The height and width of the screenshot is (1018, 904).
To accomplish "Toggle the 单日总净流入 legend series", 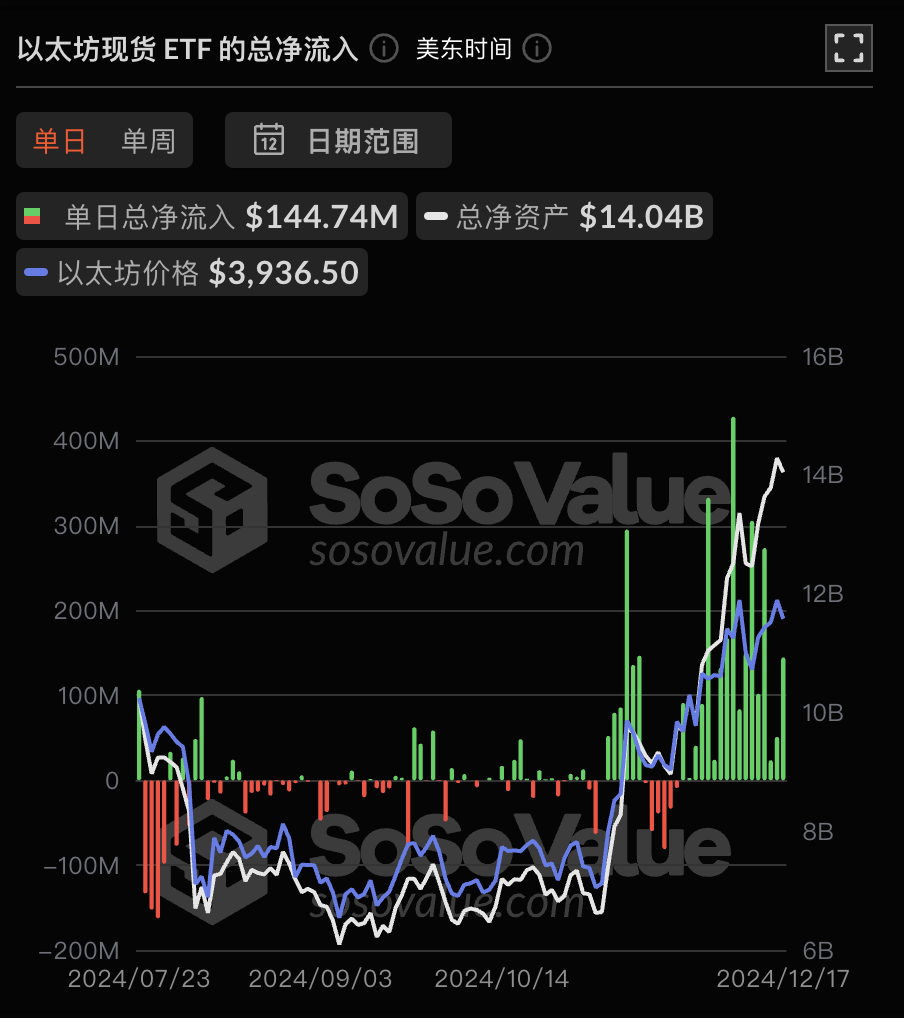I will pyautogui.click(x=212, y=216).
